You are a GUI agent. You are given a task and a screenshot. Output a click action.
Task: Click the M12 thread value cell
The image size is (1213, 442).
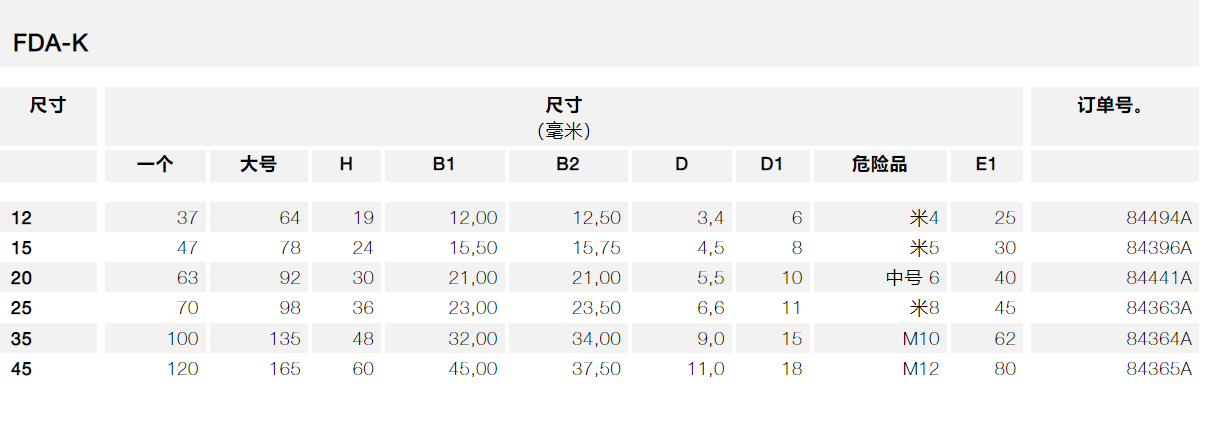click(921, 369)
